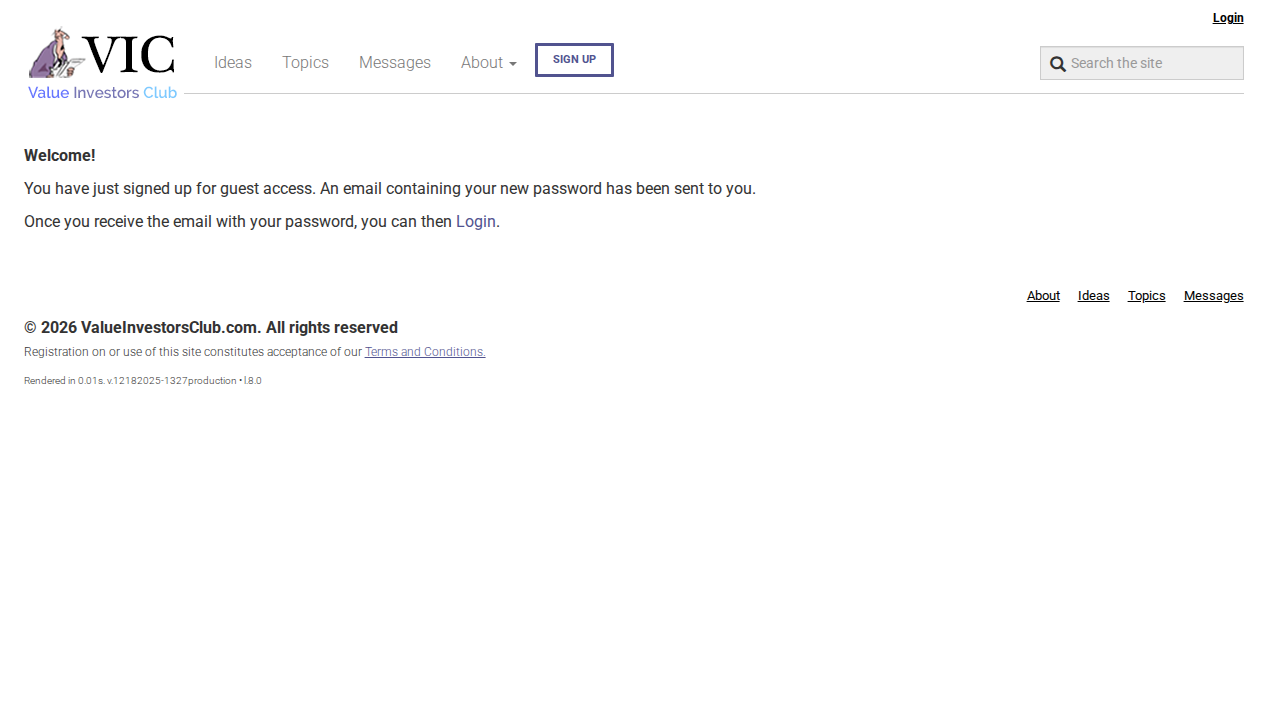1280x720 pixels.
Task: Click the magnifying glass search icon
Action: point(1057,64)
